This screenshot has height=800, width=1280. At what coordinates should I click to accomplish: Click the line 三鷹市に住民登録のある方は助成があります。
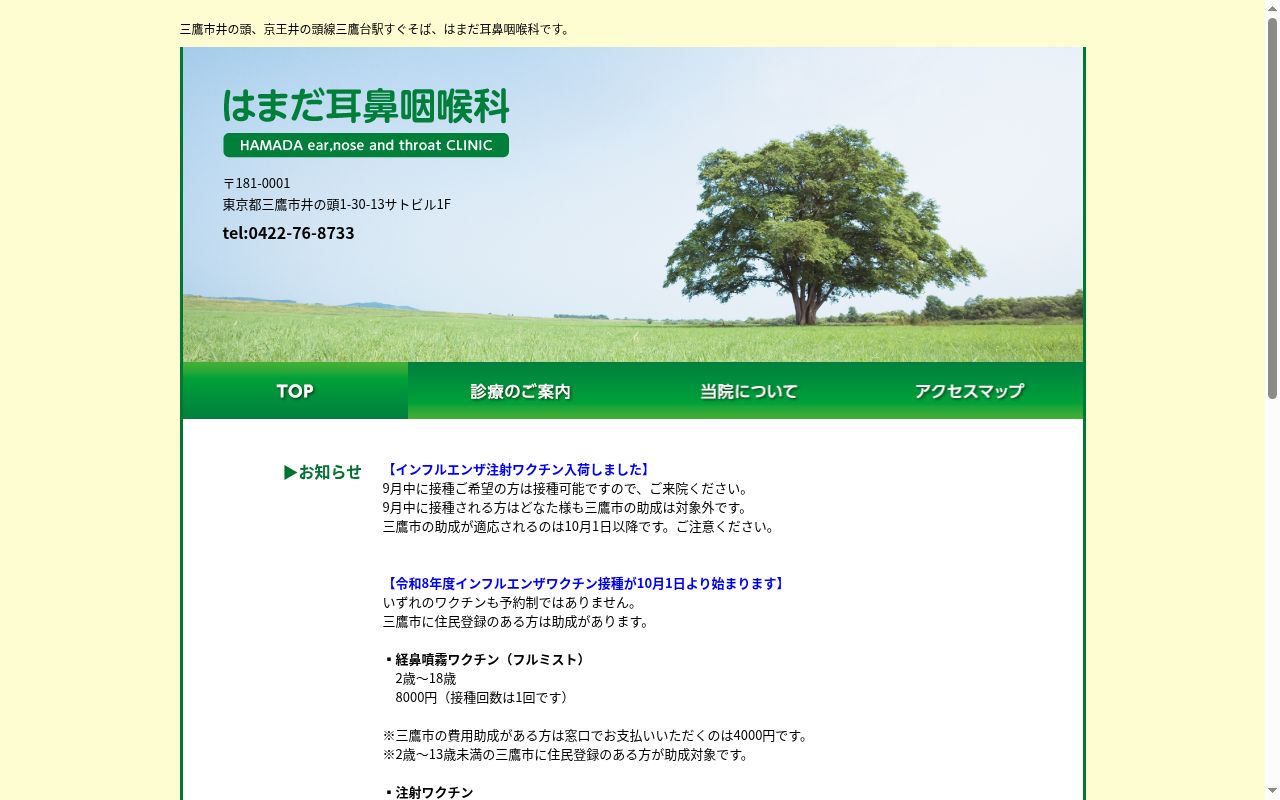[x=517, y=621]
